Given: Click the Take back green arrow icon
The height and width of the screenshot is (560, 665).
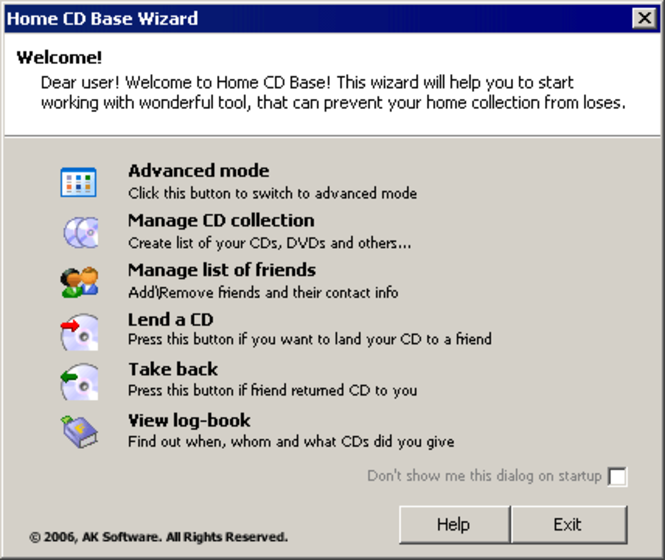Looking at the screenshot, I should coord(79,382).
